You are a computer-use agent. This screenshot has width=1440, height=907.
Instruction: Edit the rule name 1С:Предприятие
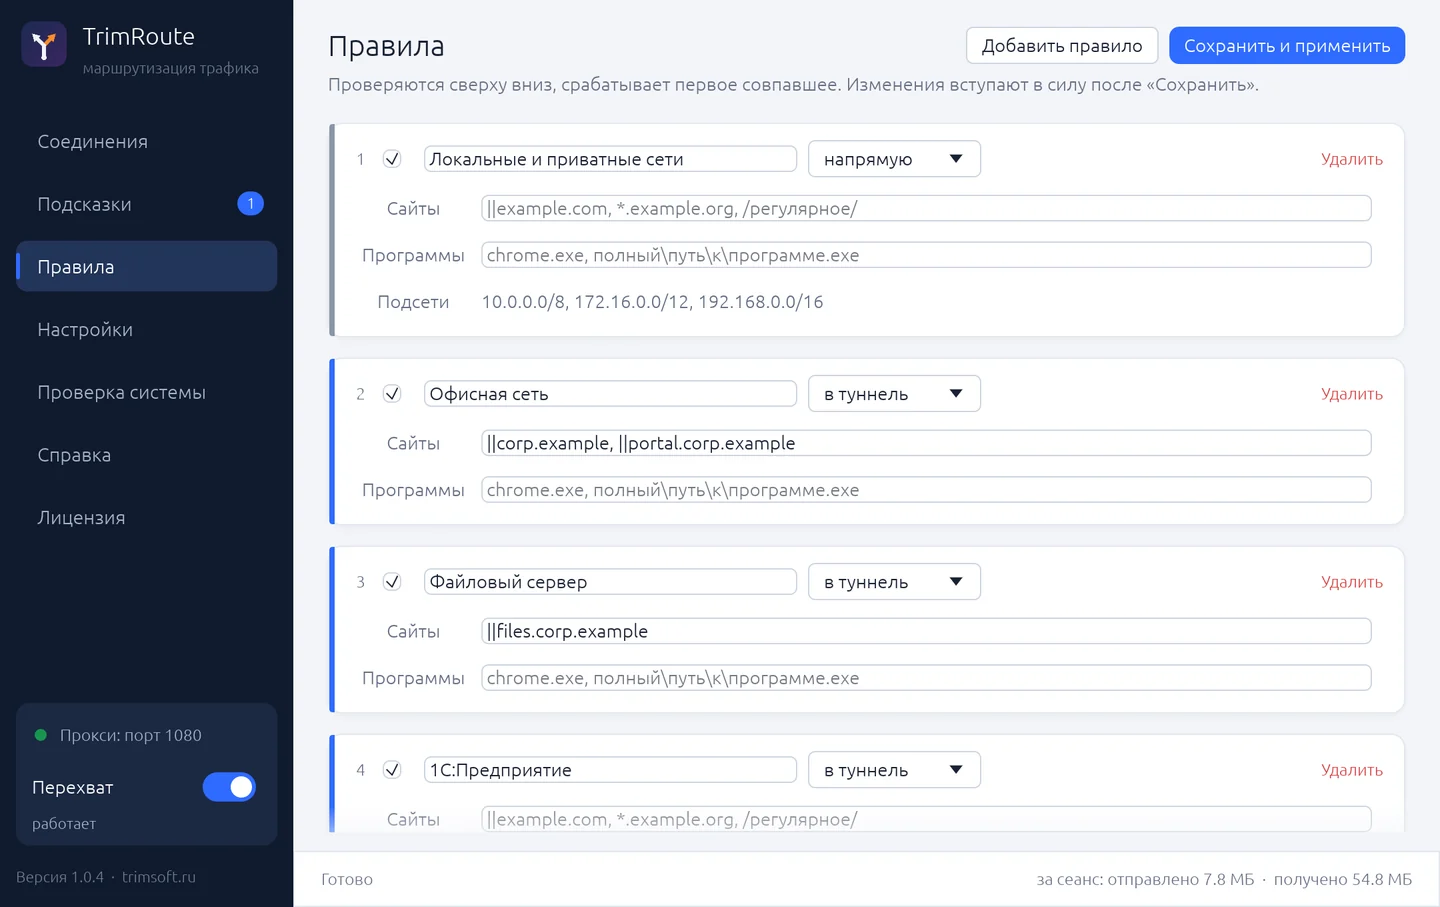point(610,770)
